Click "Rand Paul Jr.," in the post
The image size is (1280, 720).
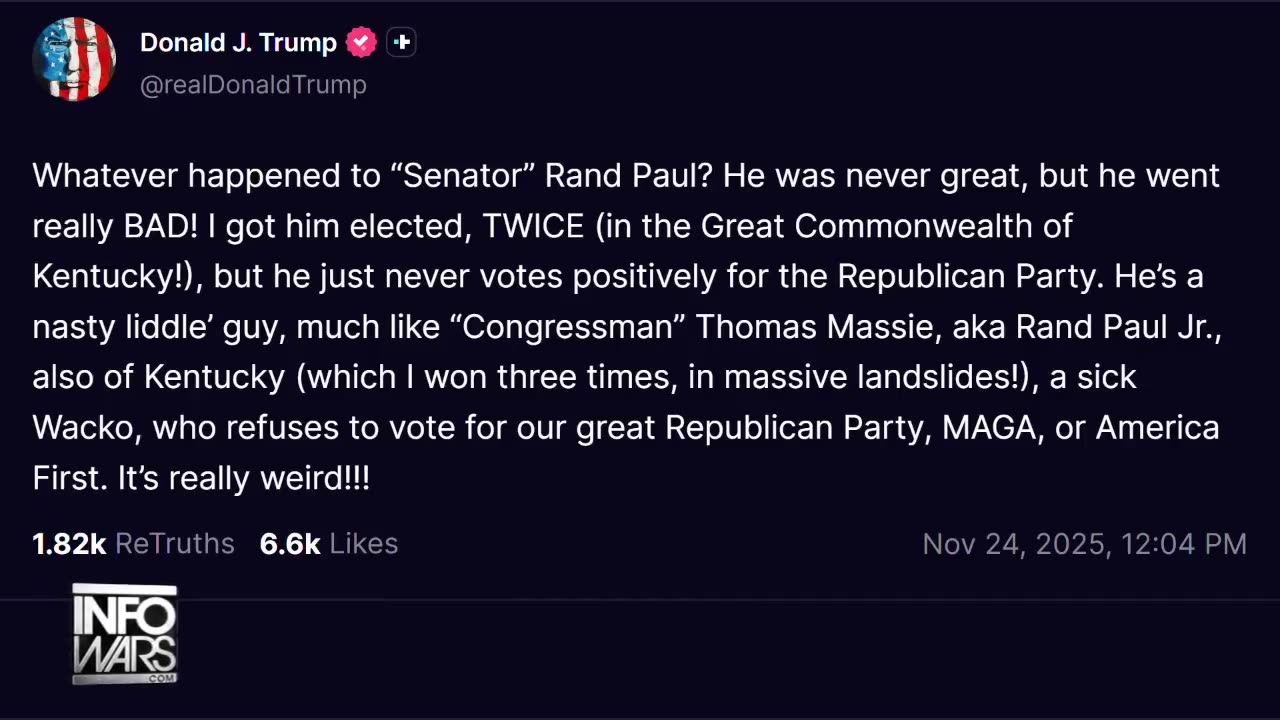[x=1119, y=327]
